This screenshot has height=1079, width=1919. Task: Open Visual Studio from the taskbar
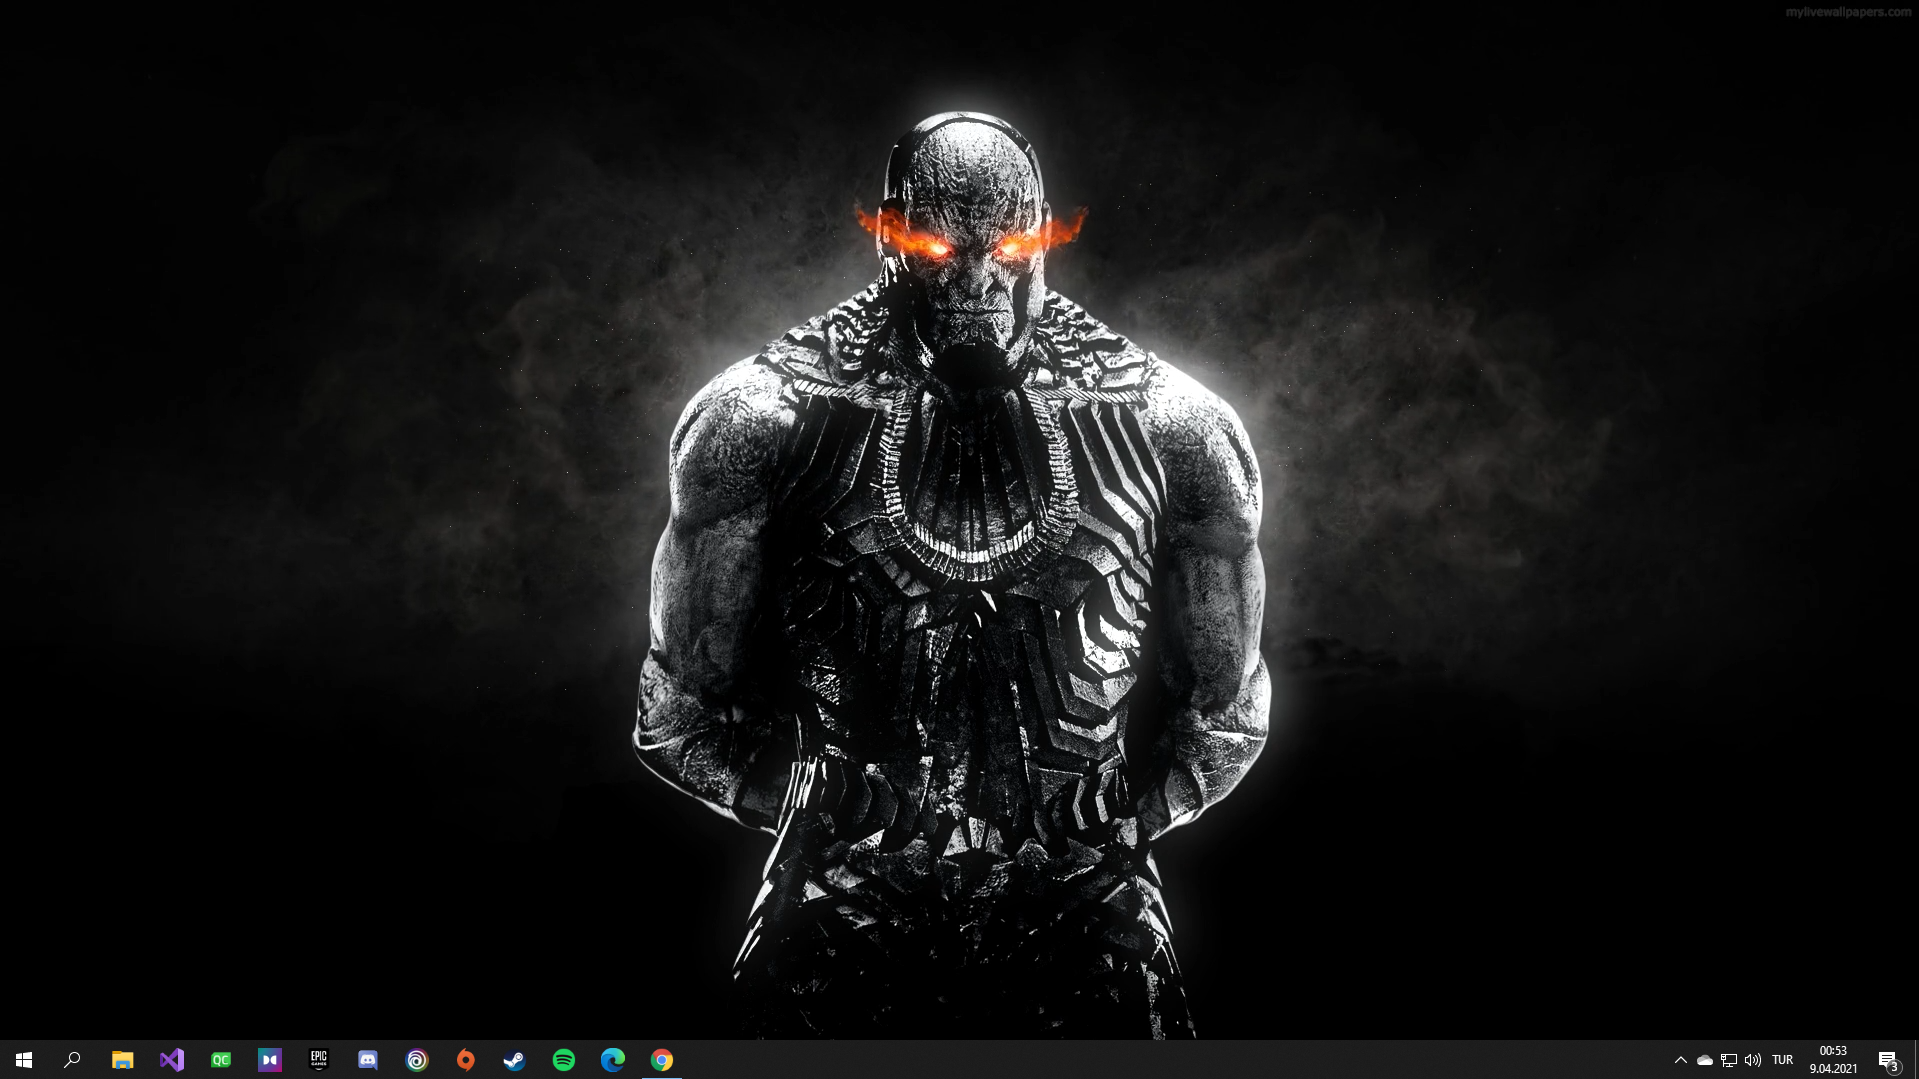171,1059
